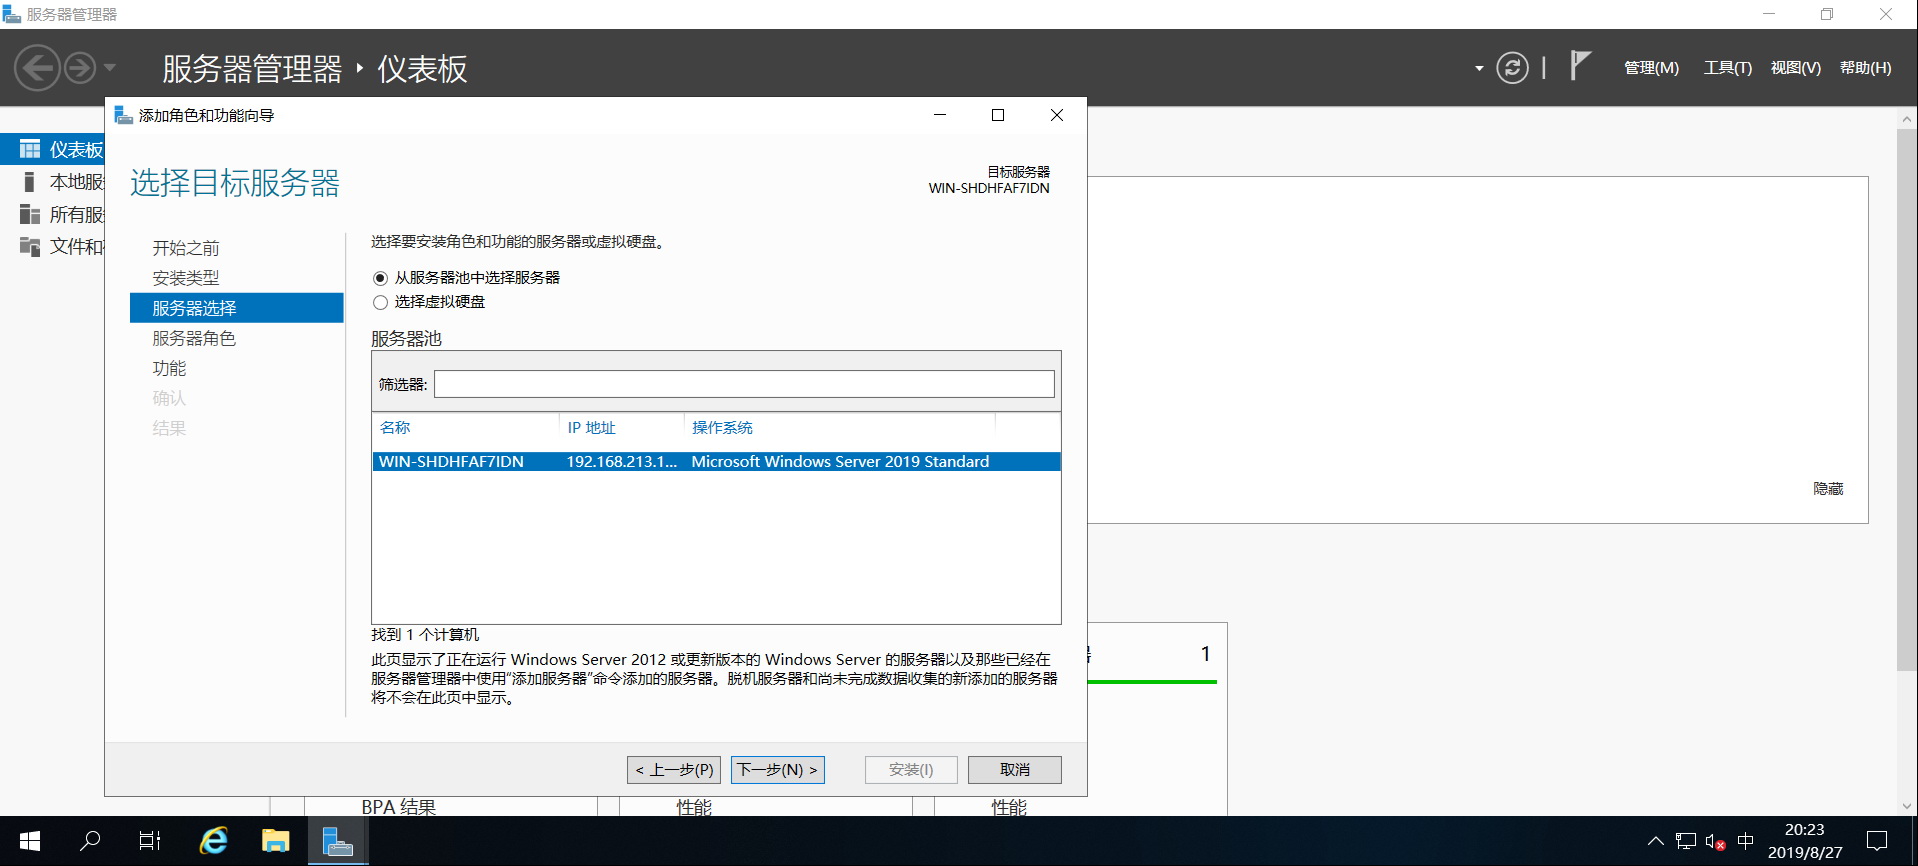The width and height of the screenshot is (1918, 866).
Task: Click Microsoft Windows Server 2019 Standard cell
Action: [x=840, y=461]
